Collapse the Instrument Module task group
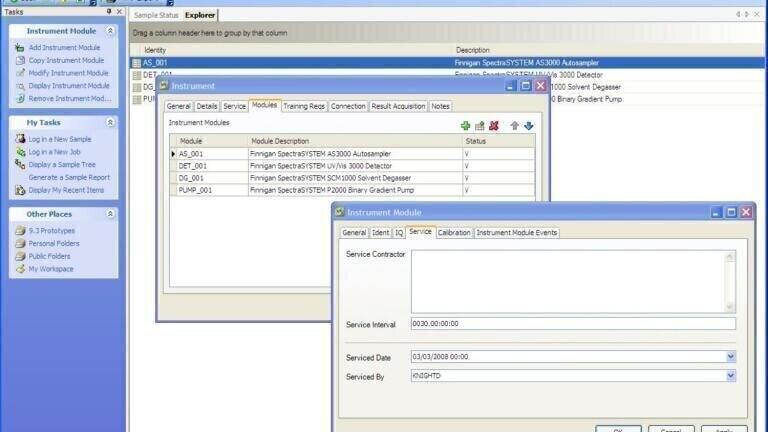This screenshot has width=768, height=432. [x=110, y=31]
